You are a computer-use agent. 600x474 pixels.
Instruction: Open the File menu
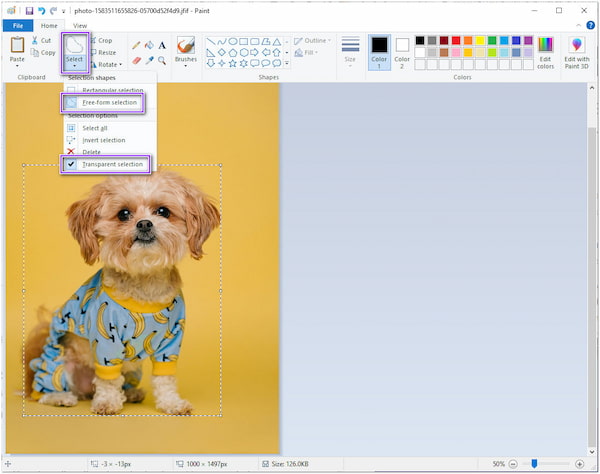pyautogui.click(x=18, y=26)
